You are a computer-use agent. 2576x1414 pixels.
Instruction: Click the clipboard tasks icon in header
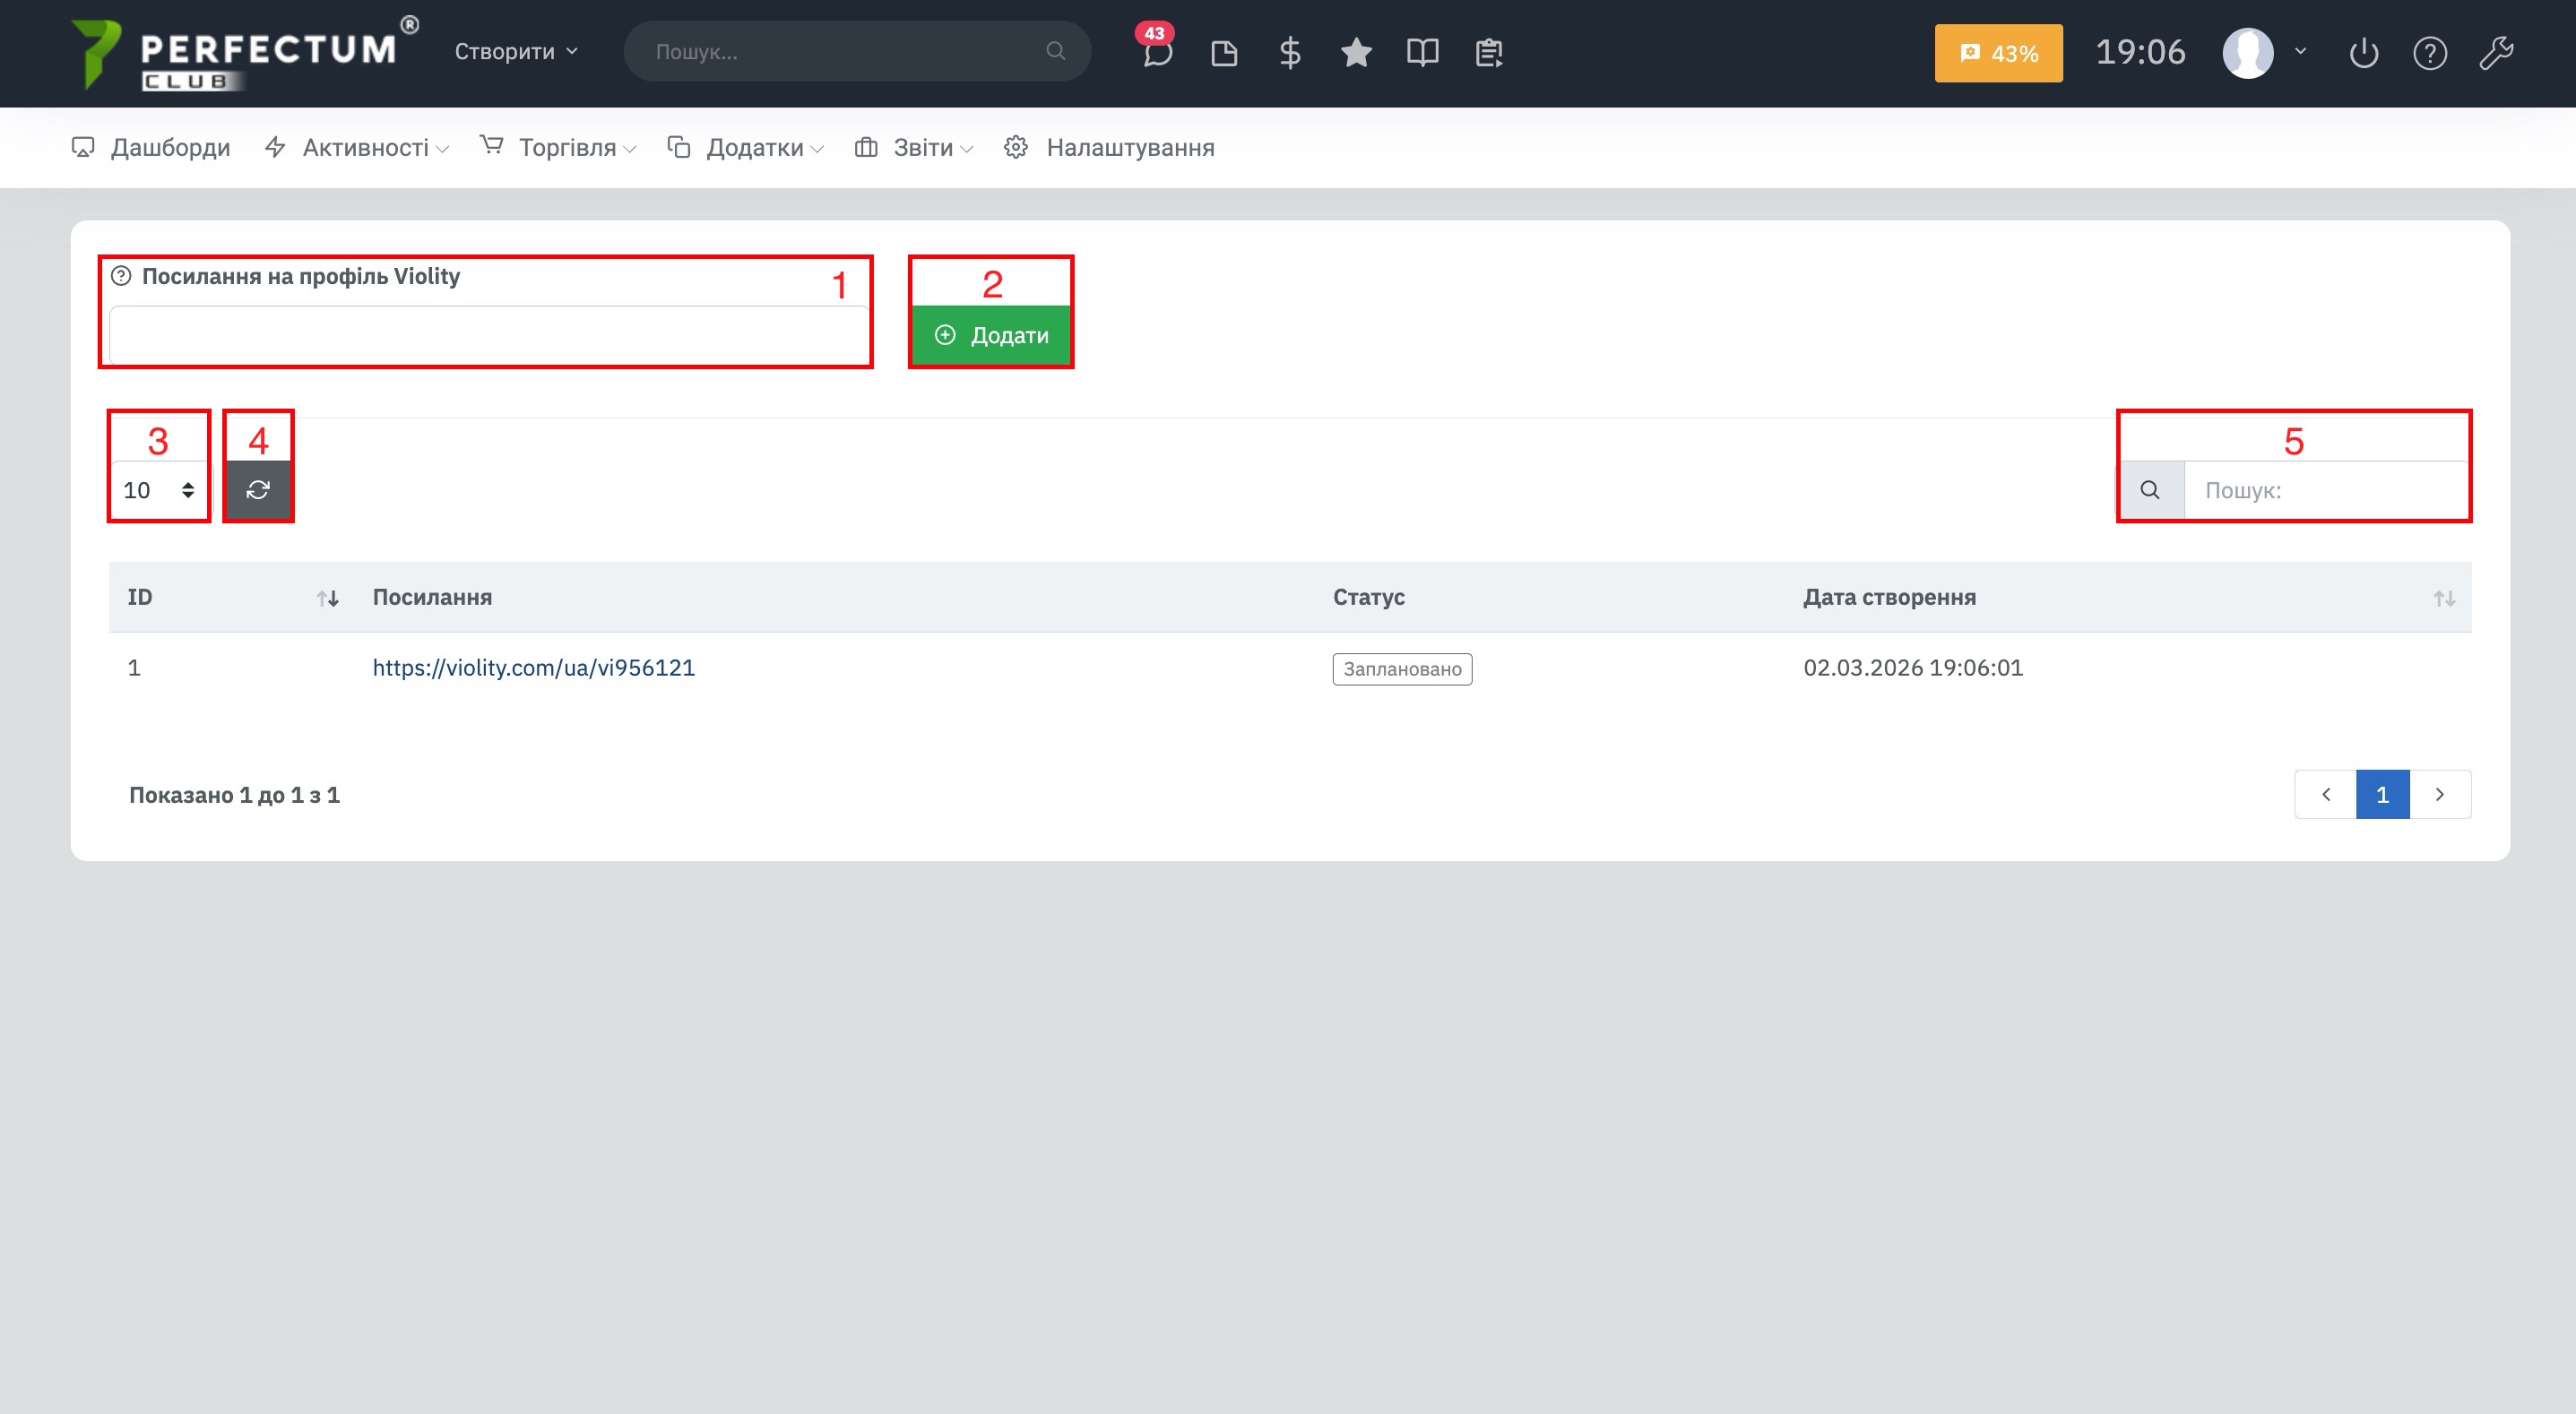1489,53
